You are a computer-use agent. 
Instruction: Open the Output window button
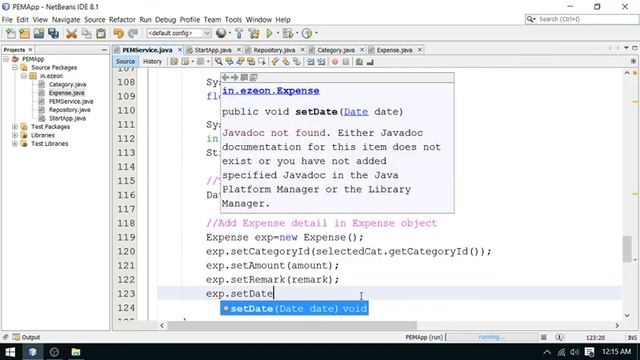click(26, 337)
